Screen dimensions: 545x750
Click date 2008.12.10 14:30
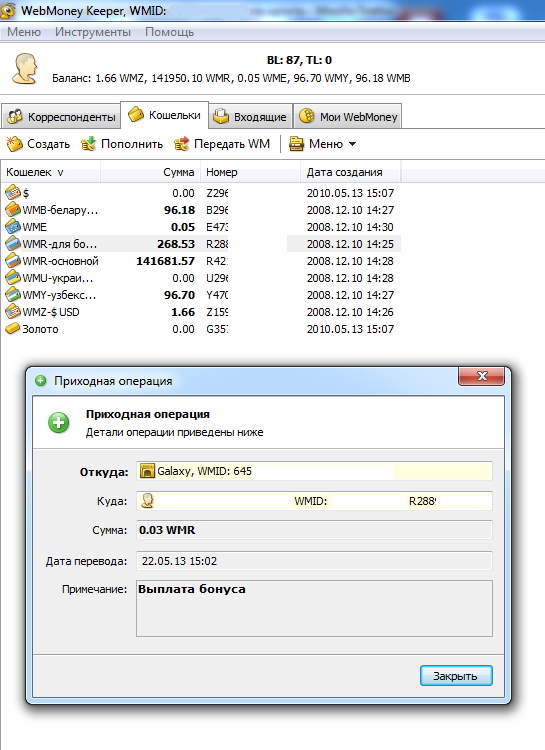tap(350, 227)
